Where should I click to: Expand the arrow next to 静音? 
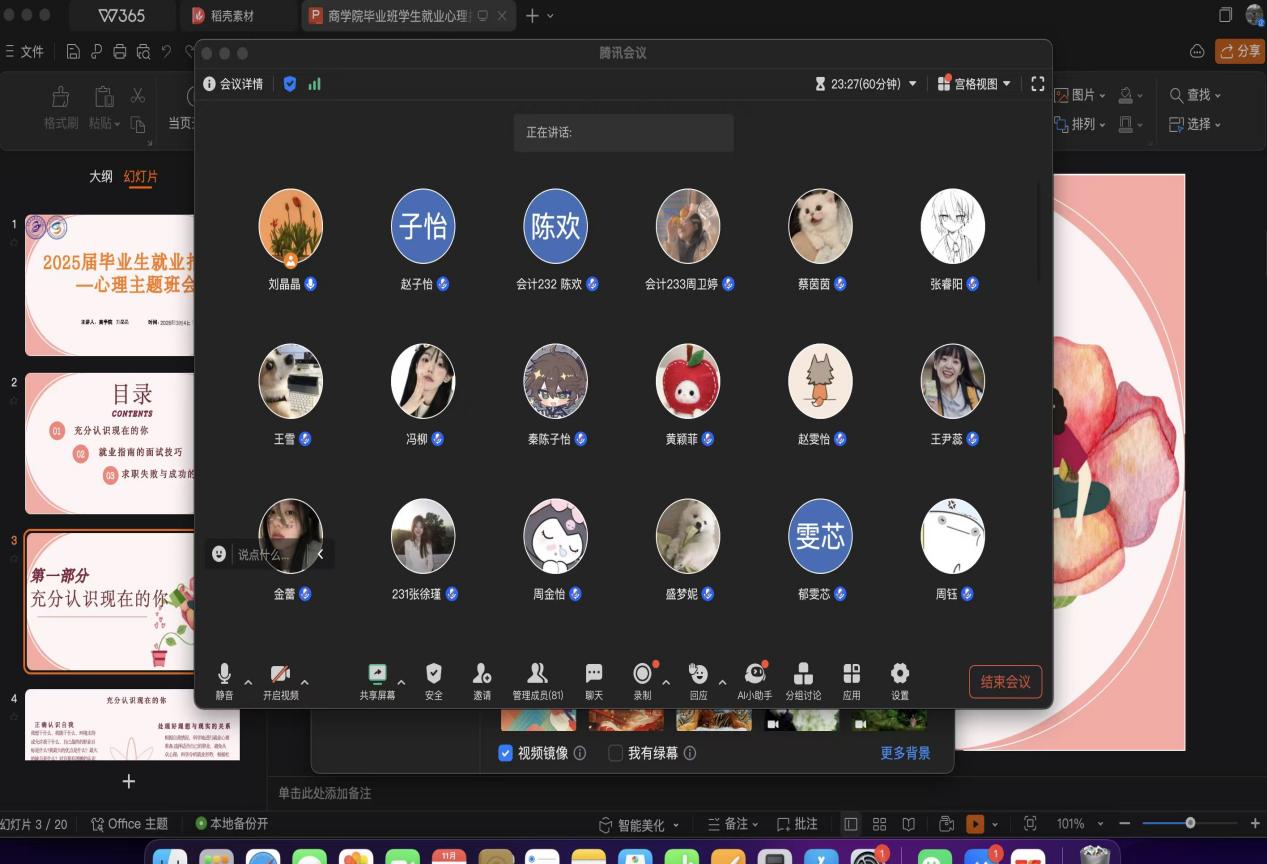(248, 682)
